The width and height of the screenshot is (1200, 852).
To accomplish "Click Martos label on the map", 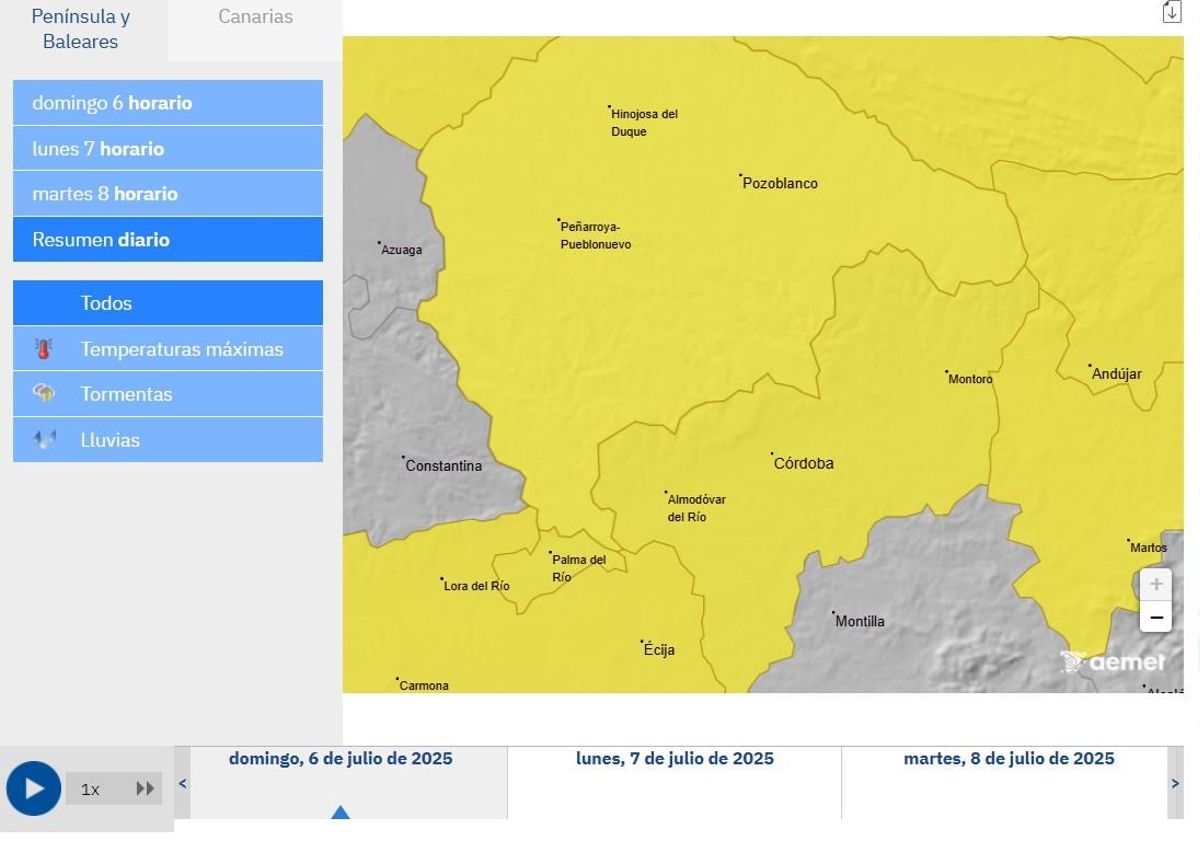I will pos(1148,548).
